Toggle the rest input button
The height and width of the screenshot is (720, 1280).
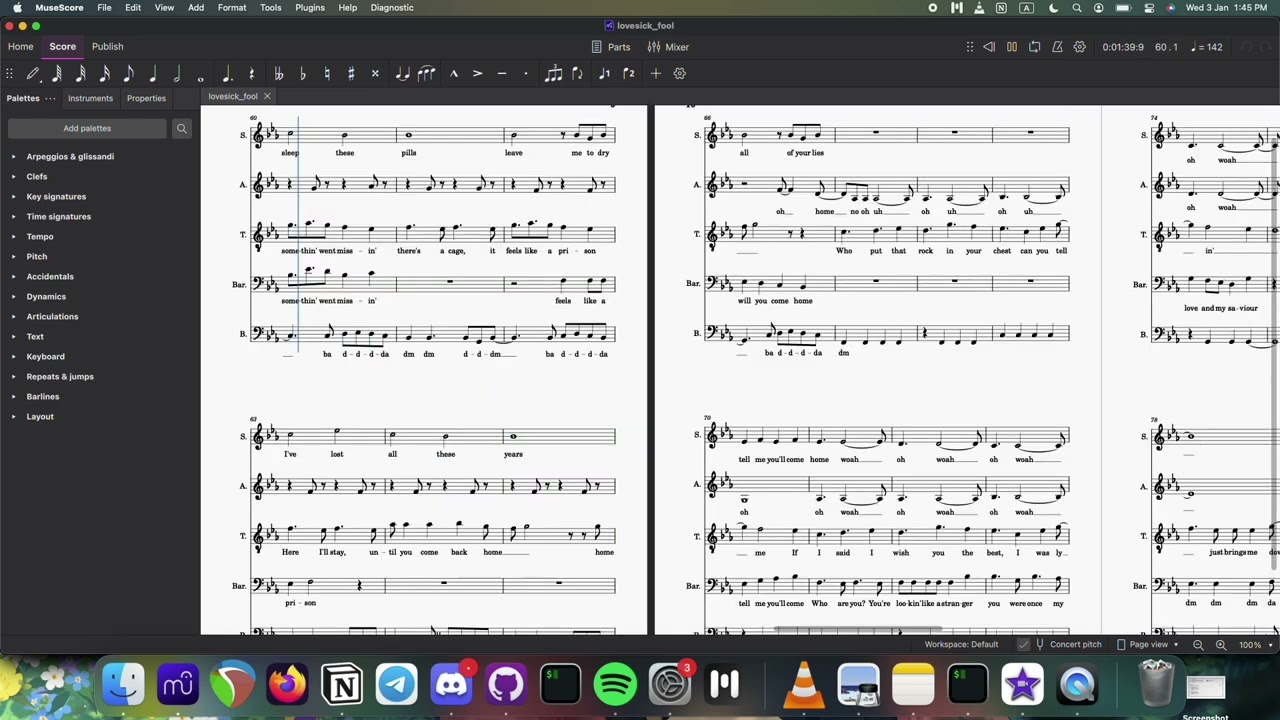tap(252, 73)
